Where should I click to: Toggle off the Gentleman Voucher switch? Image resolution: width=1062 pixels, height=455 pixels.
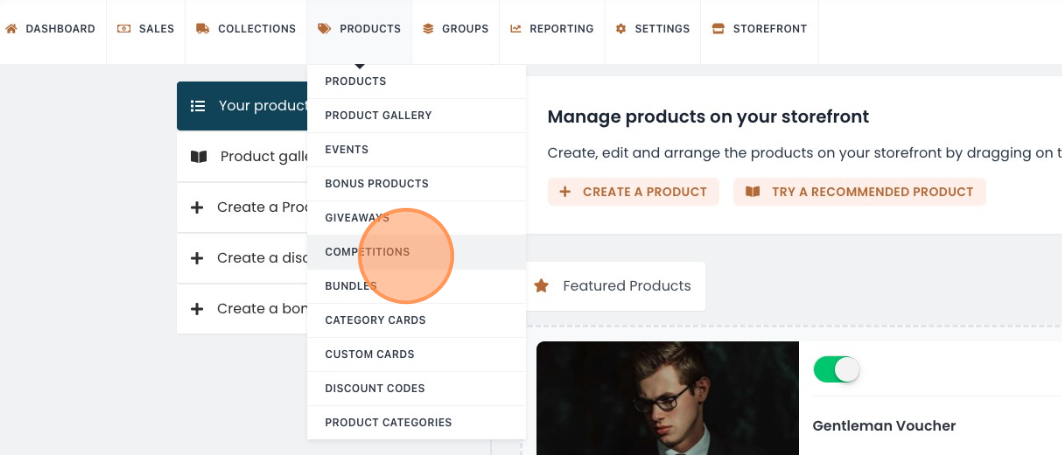836,370
